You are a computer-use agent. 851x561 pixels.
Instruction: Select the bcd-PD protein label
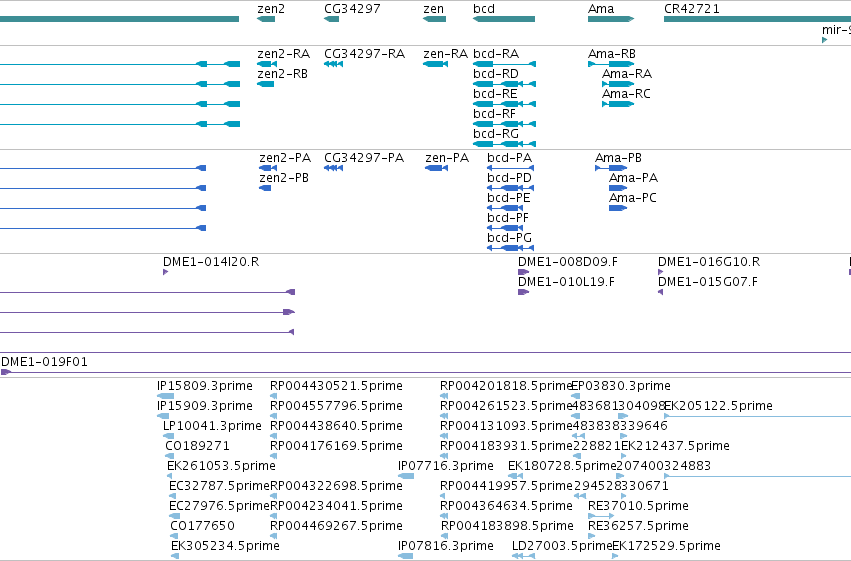coord(509,178)
